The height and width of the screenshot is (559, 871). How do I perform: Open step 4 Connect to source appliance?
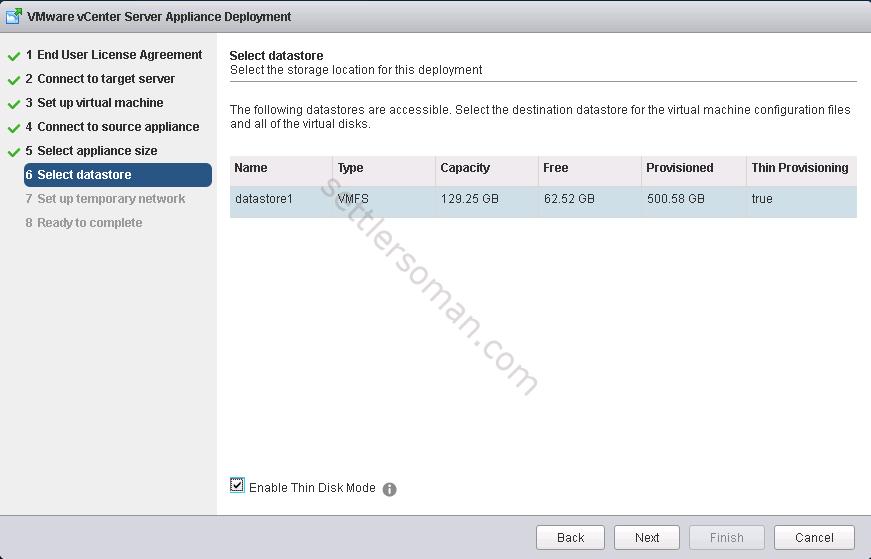tap(112, 127)
